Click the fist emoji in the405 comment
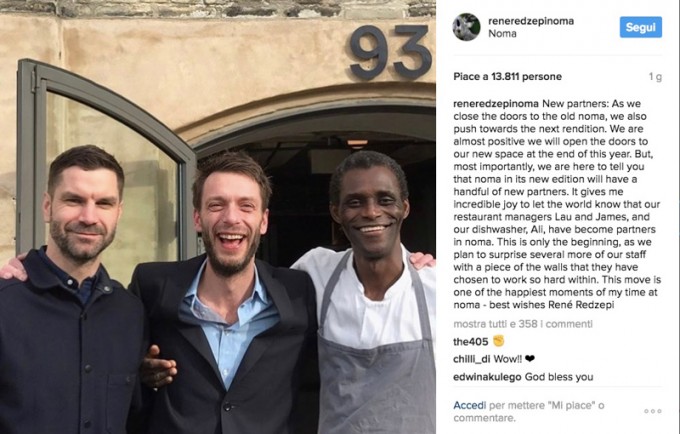 click(x=499, y=341)
